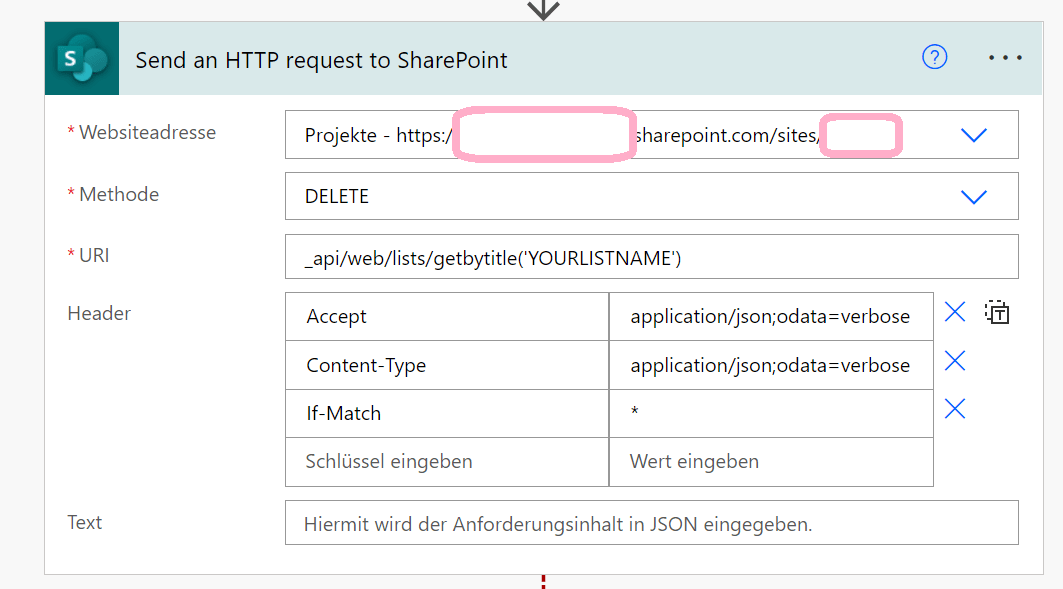1063x589 pixels.
Task: Select the Accept header value field
Action: point(770,316)
